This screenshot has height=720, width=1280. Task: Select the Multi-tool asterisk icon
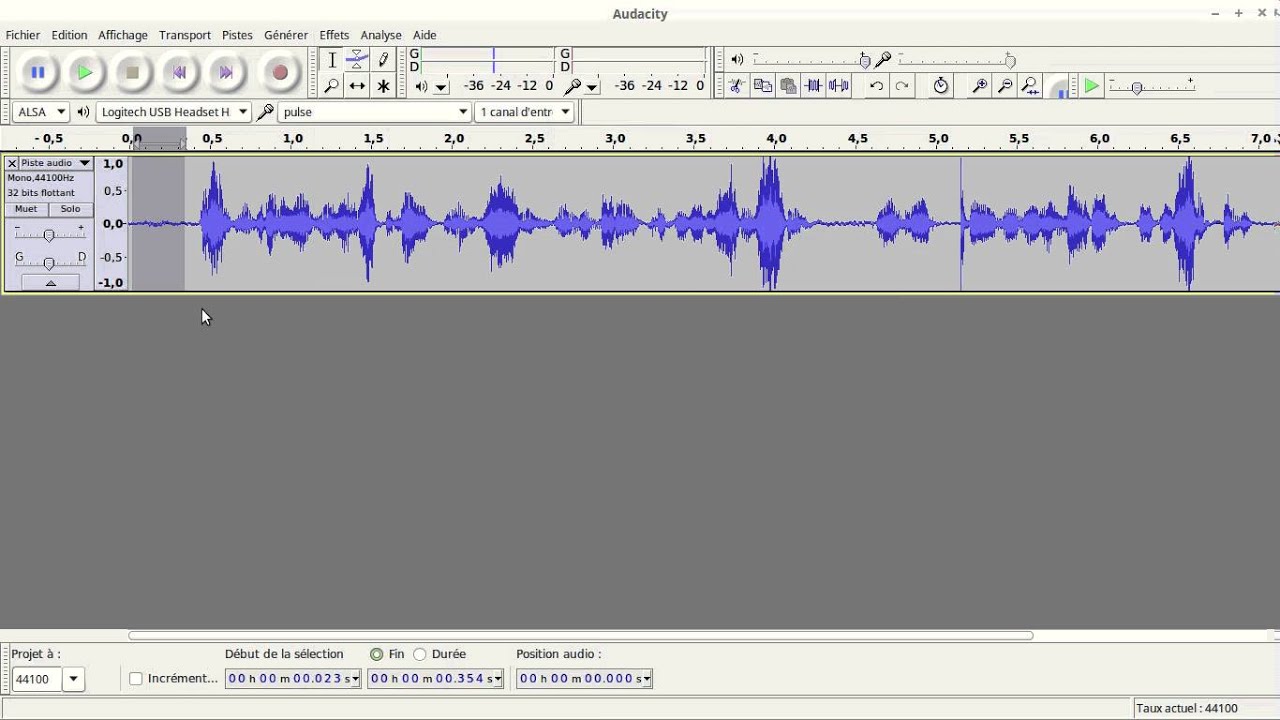click(x=383, y=86)
